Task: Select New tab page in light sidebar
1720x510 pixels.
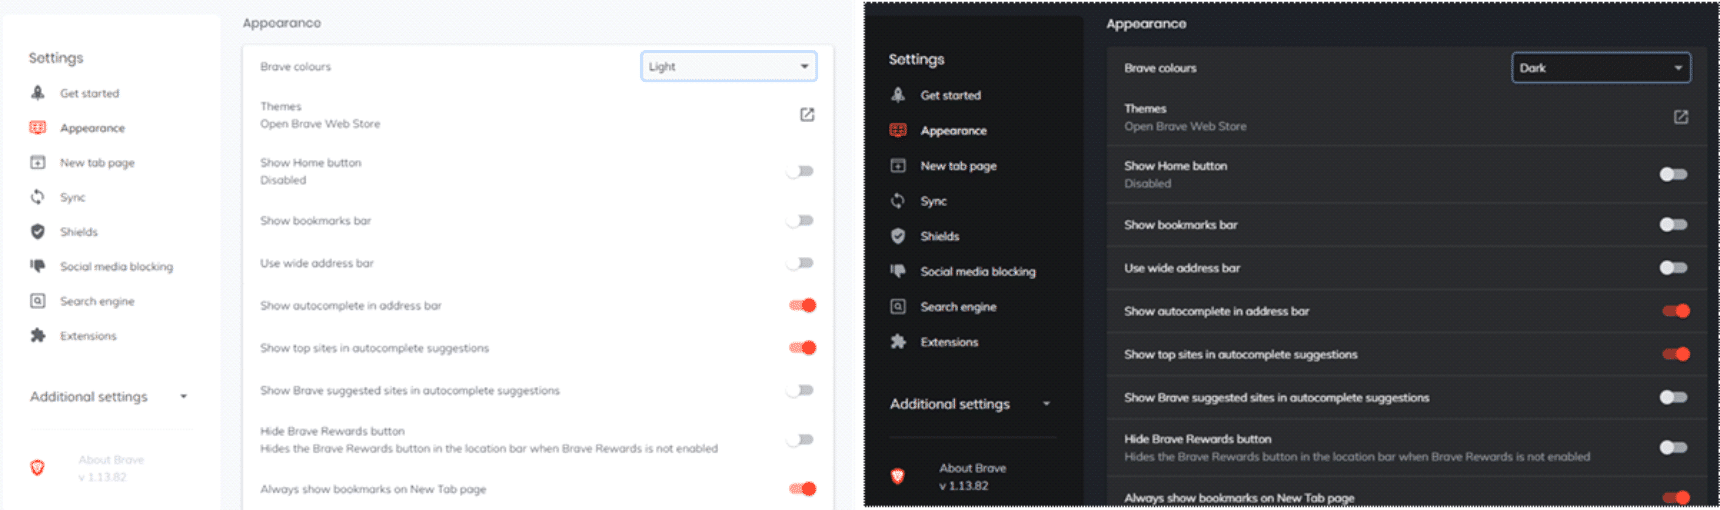Action: 97,162
